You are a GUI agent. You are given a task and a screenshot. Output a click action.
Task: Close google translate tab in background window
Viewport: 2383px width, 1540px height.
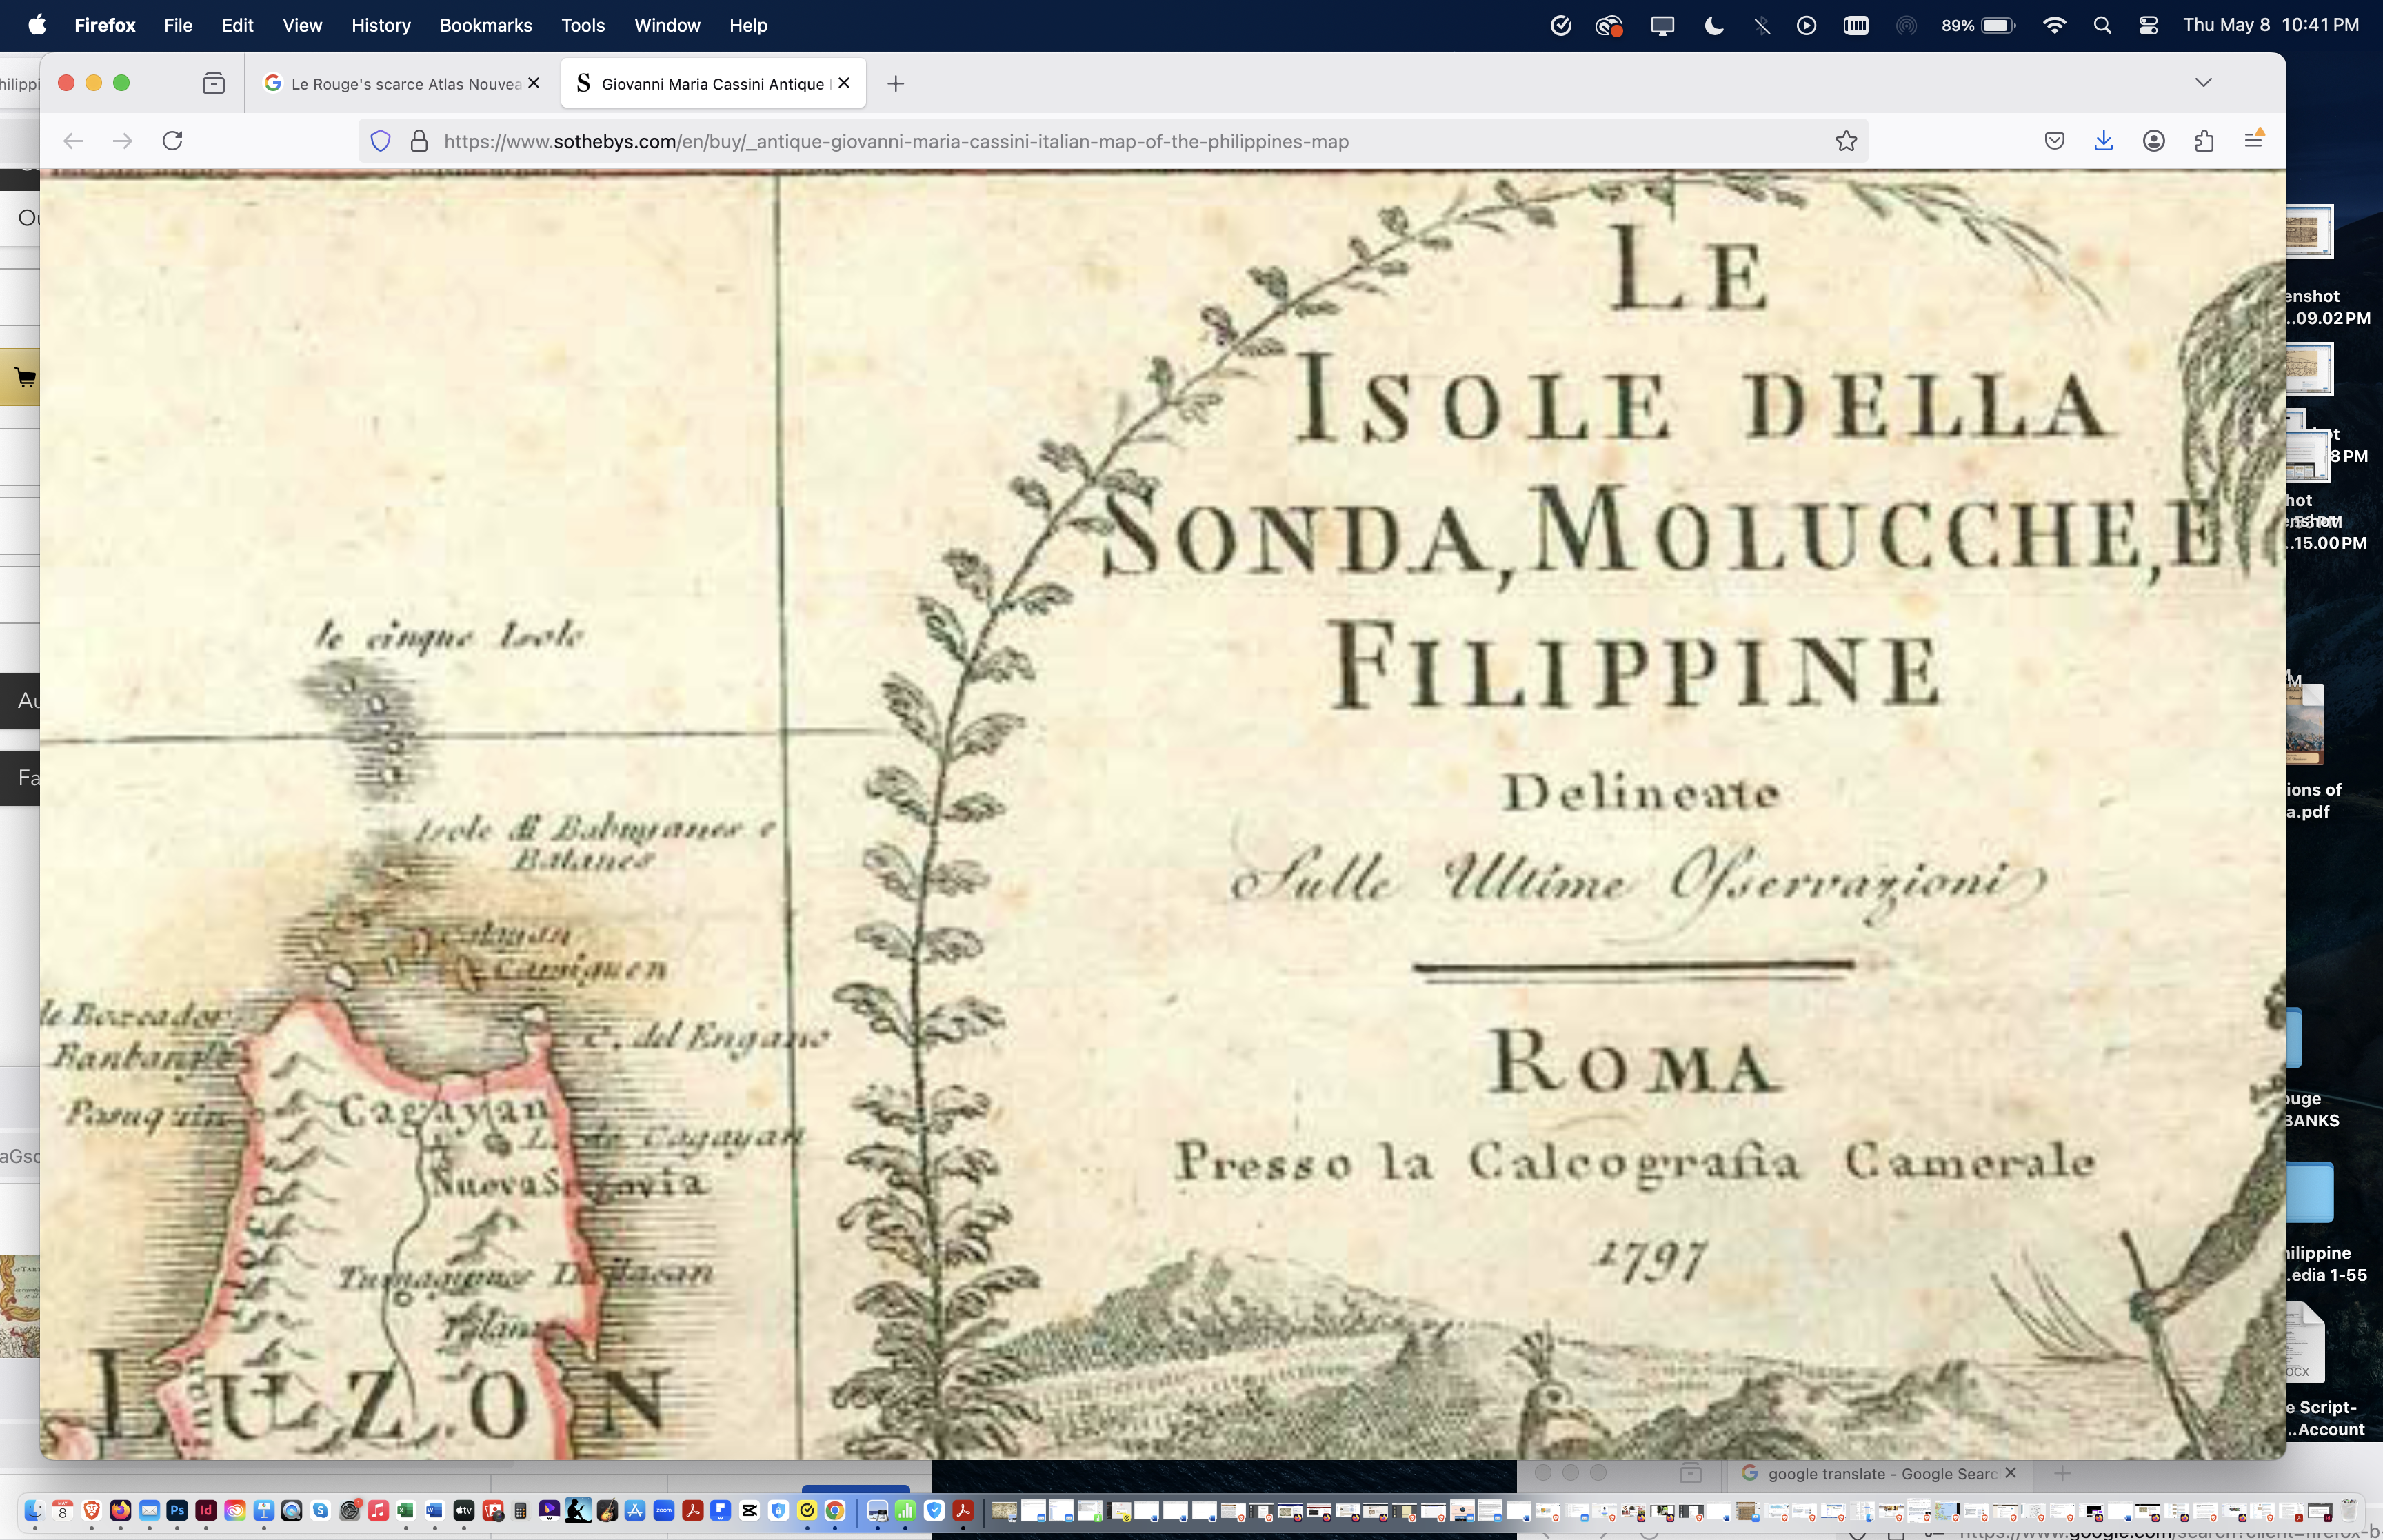pyautogui.click(x=2010, y=1472)
